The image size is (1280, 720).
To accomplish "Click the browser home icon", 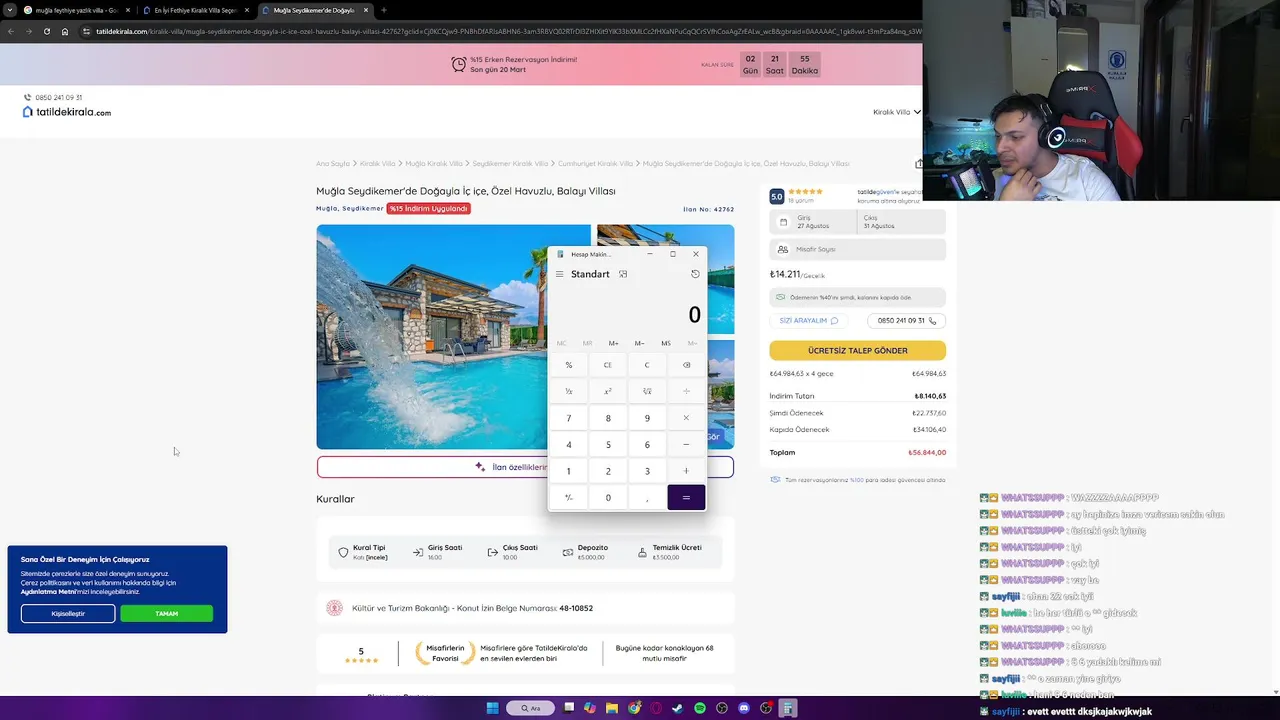I will (x=65, y=31).
